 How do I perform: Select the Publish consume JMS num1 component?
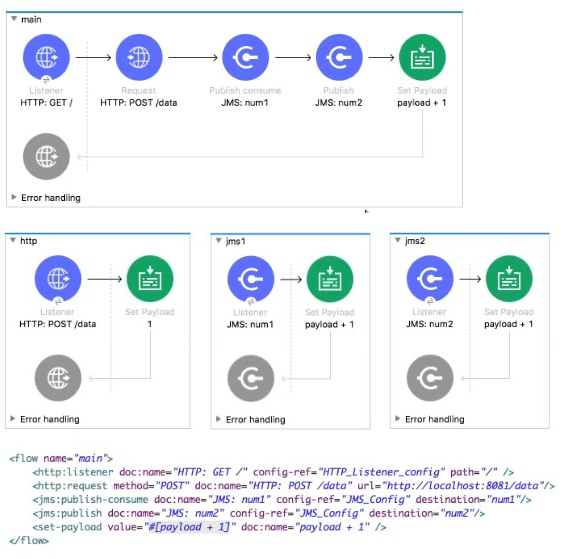245,57
